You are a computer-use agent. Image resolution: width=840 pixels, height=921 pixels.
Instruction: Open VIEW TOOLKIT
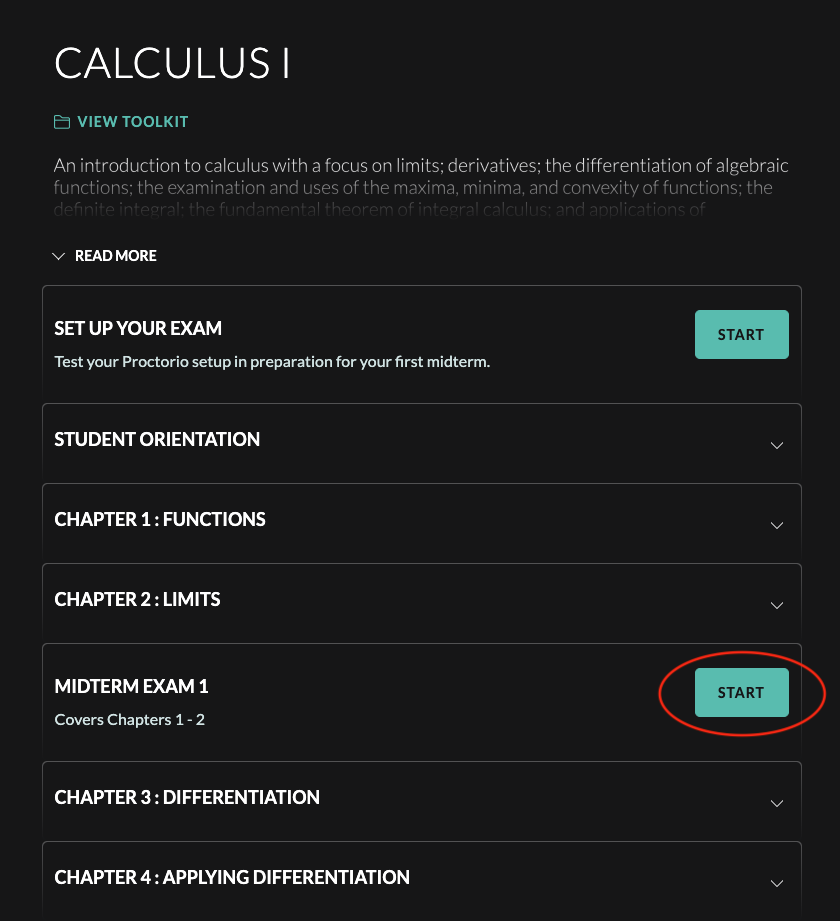(132, 121)
